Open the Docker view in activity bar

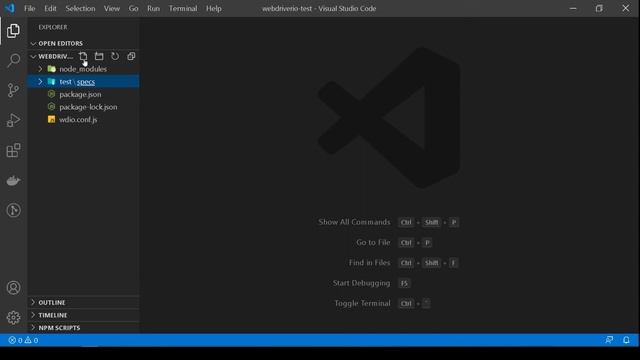[13, 180]
